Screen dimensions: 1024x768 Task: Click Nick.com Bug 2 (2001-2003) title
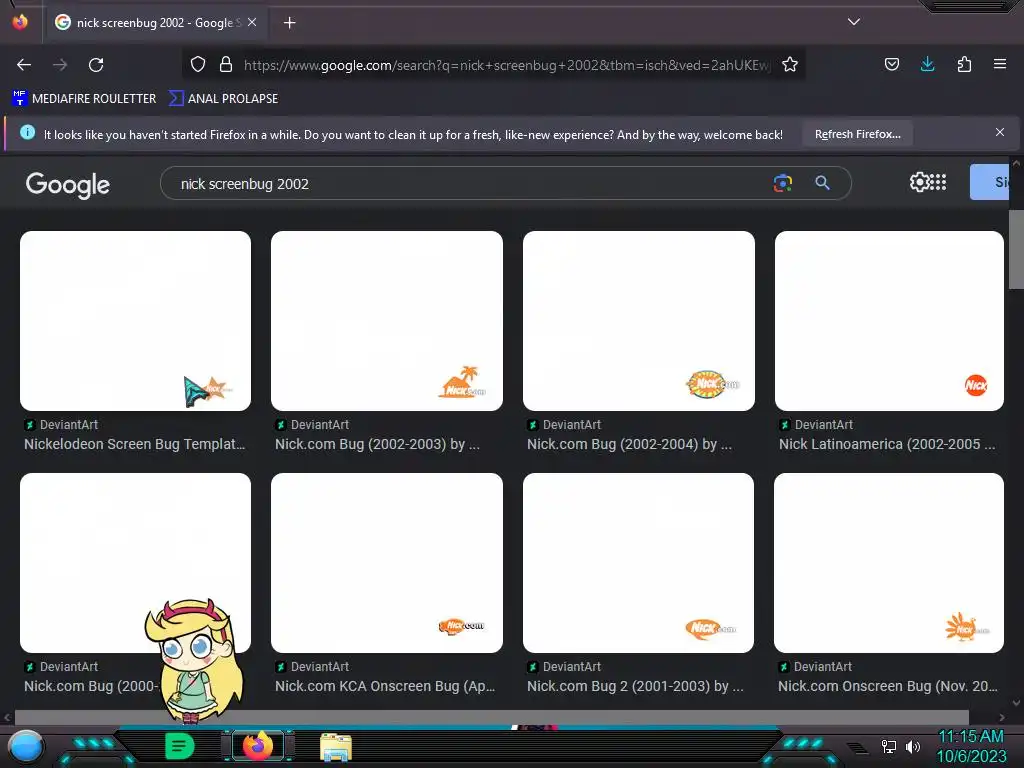(x=635, y=686)
